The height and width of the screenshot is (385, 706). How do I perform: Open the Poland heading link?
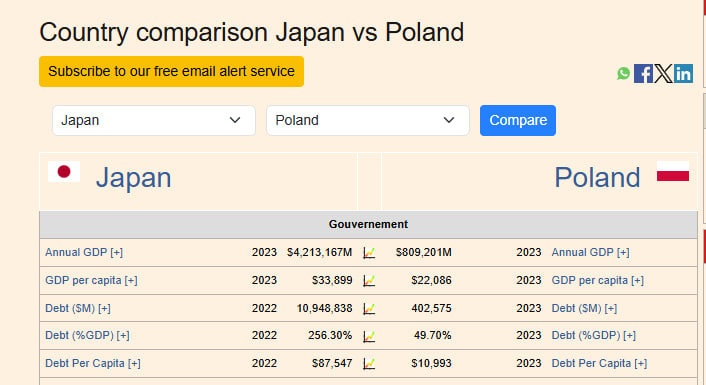pos(597,177)
